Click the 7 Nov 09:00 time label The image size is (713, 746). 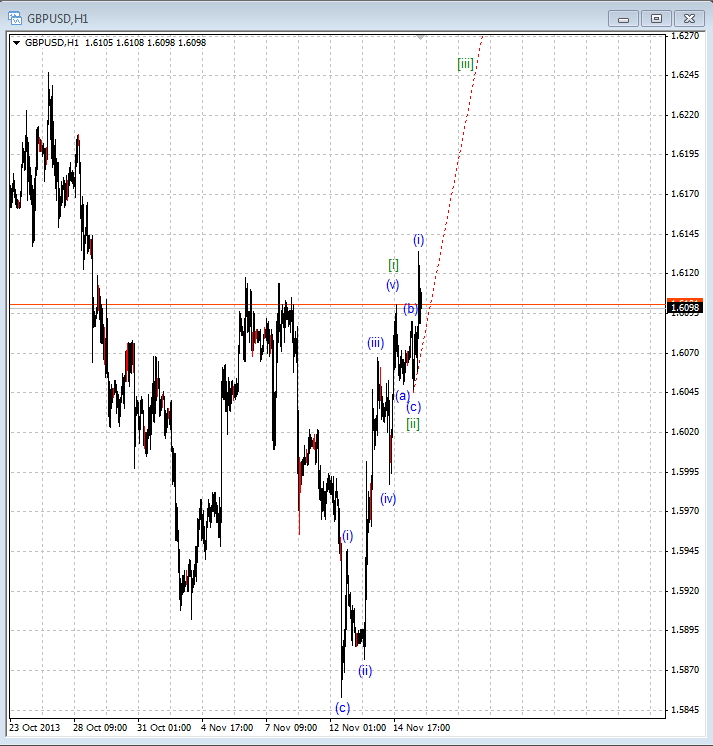pos(291,727)
